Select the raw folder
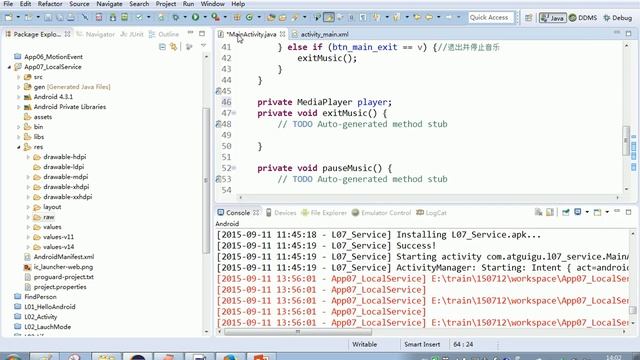 [x=49, y=217]
